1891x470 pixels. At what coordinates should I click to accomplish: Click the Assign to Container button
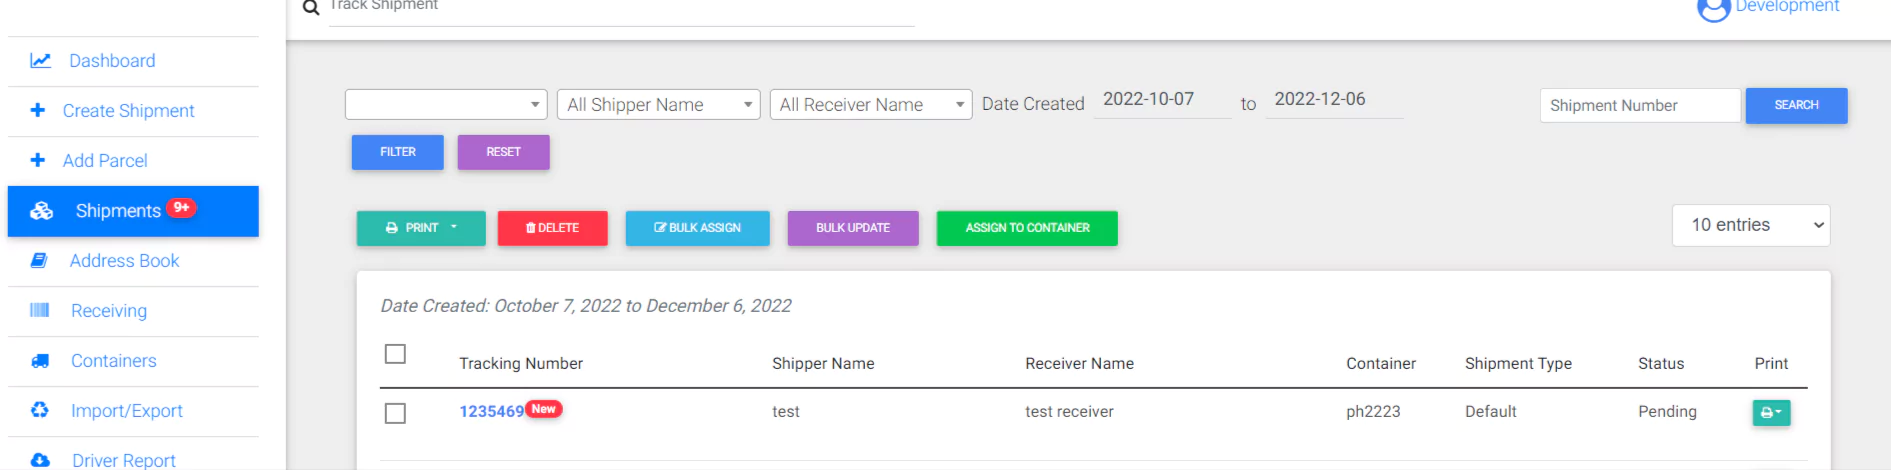(1026, 228)
